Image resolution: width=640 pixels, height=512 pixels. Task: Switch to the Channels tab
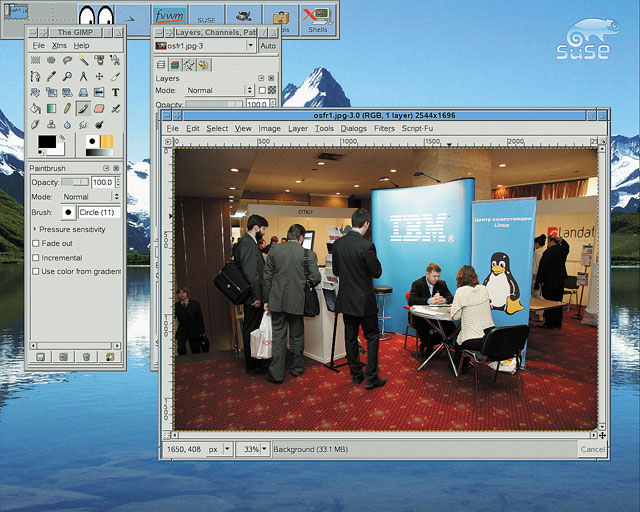point(175,65)
